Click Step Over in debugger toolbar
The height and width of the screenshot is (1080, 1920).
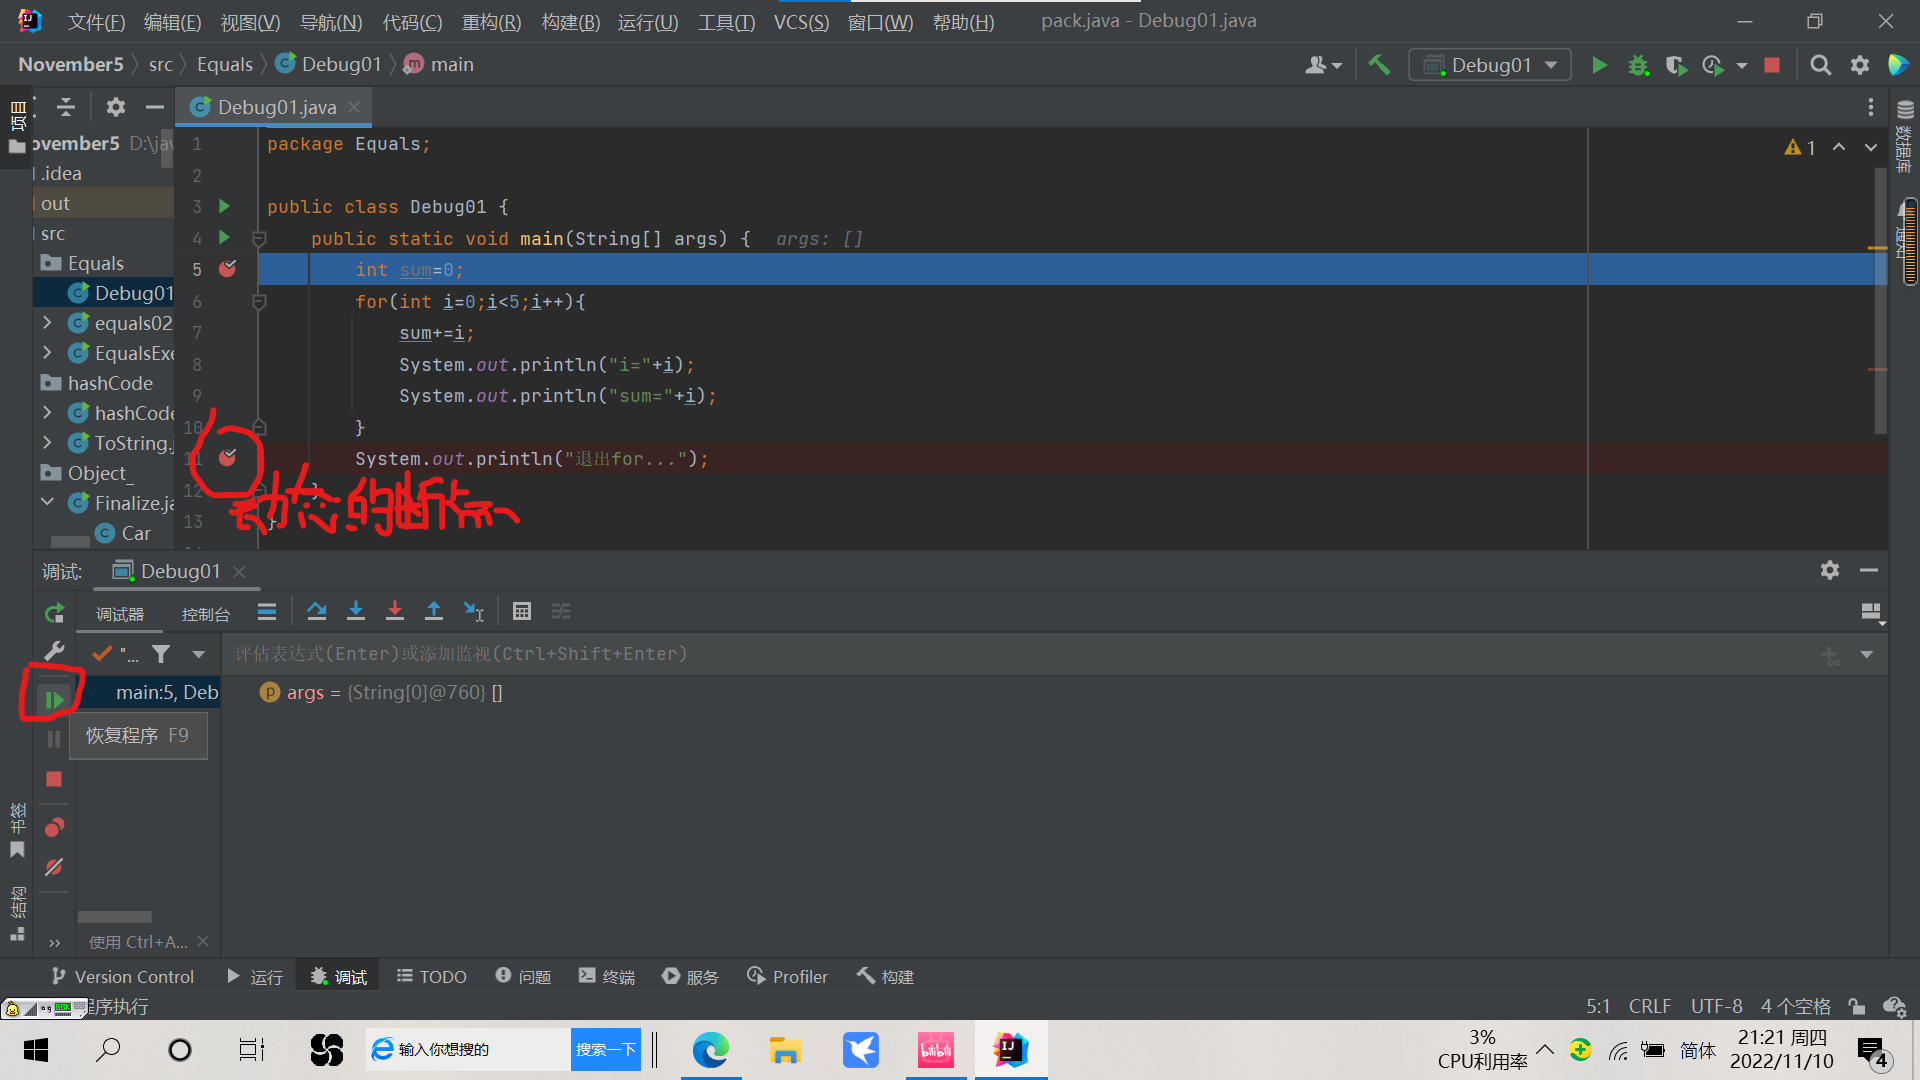317,611
